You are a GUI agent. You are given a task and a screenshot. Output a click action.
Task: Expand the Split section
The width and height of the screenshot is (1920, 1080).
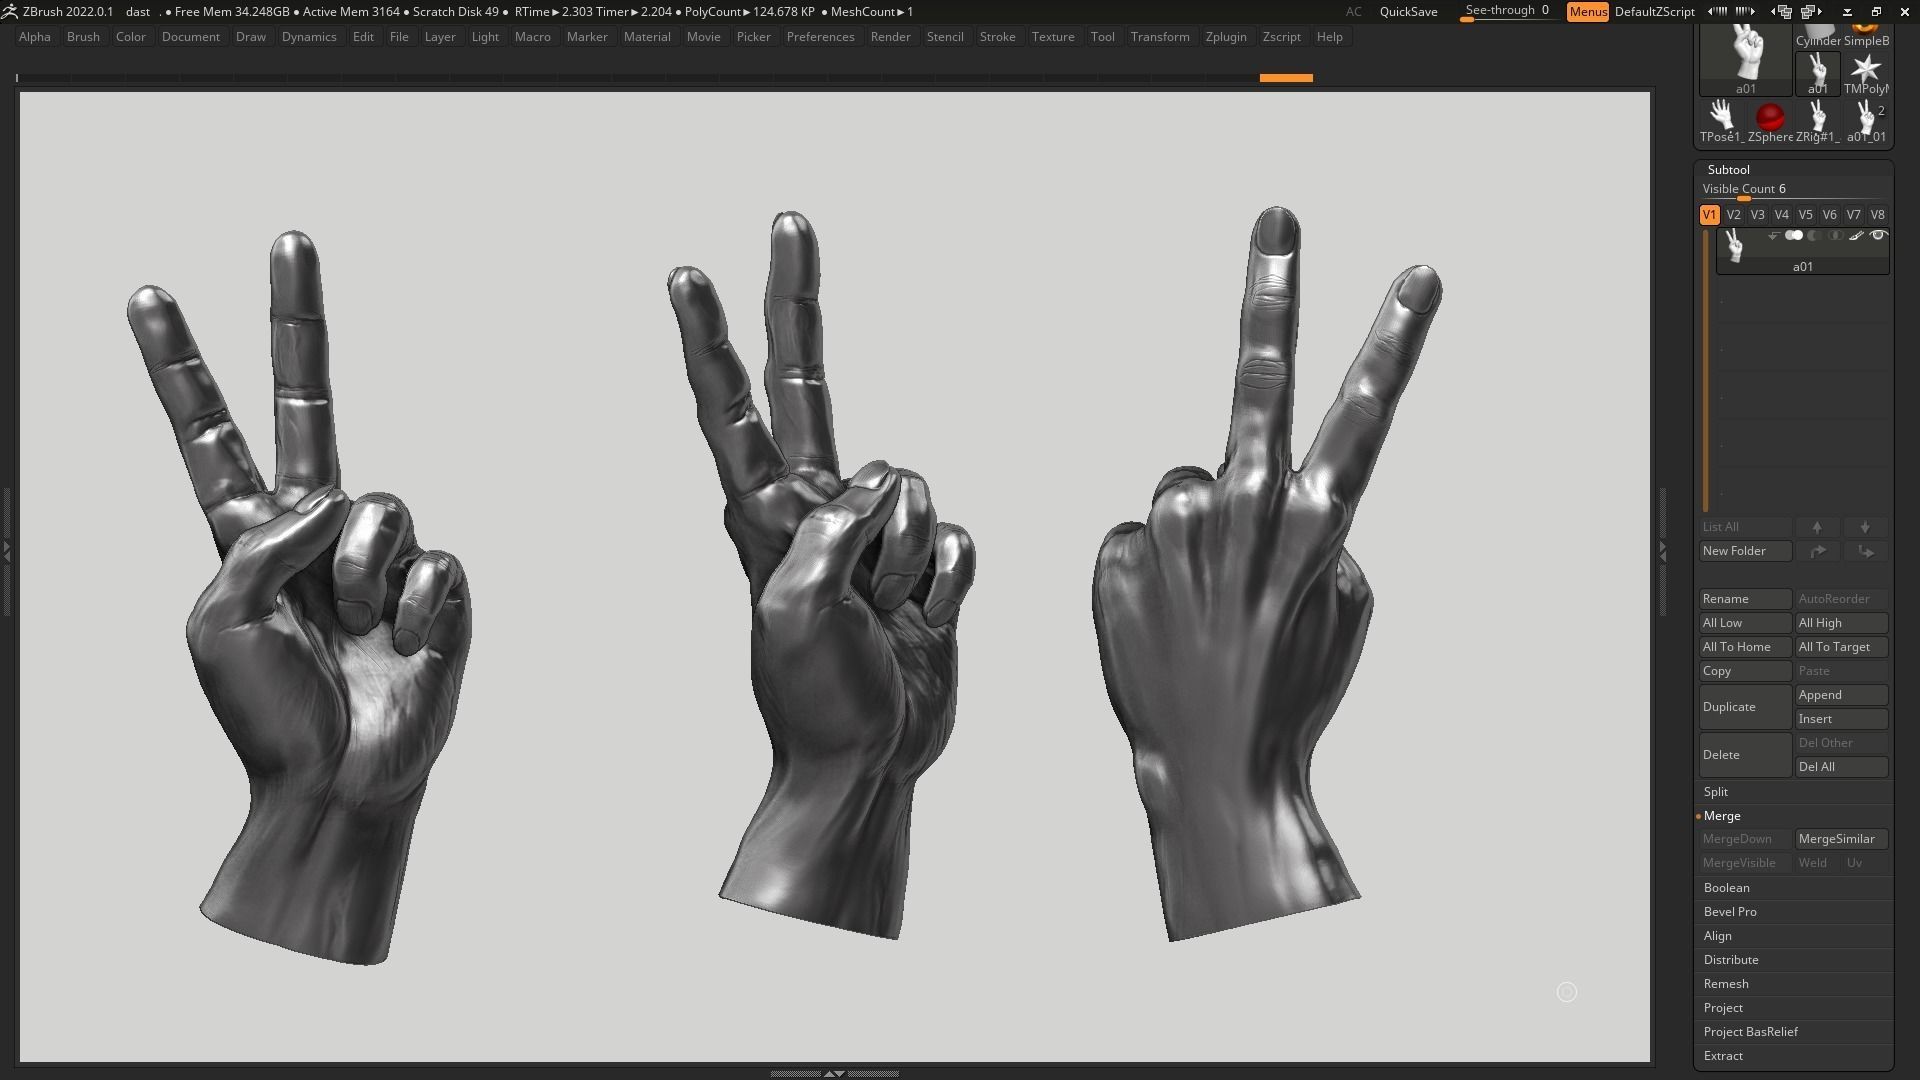click(x=1716, y=792)
